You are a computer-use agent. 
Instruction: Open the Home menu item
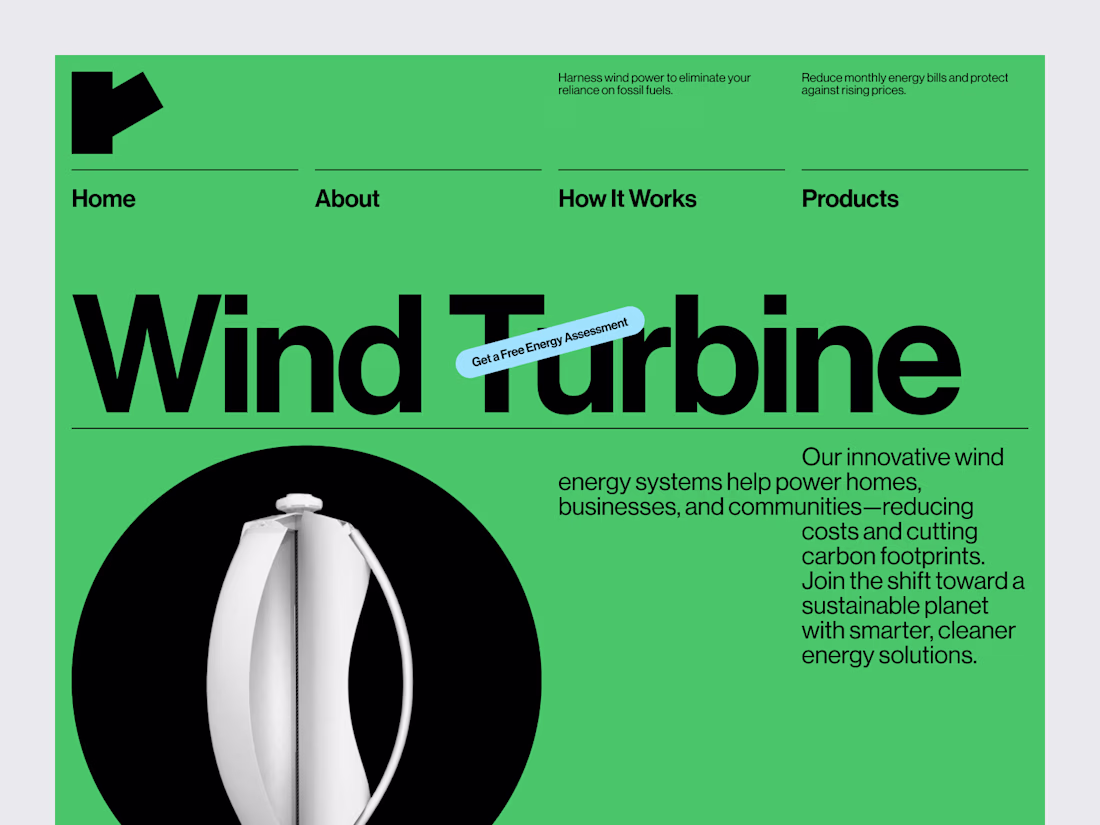point(103,199)
